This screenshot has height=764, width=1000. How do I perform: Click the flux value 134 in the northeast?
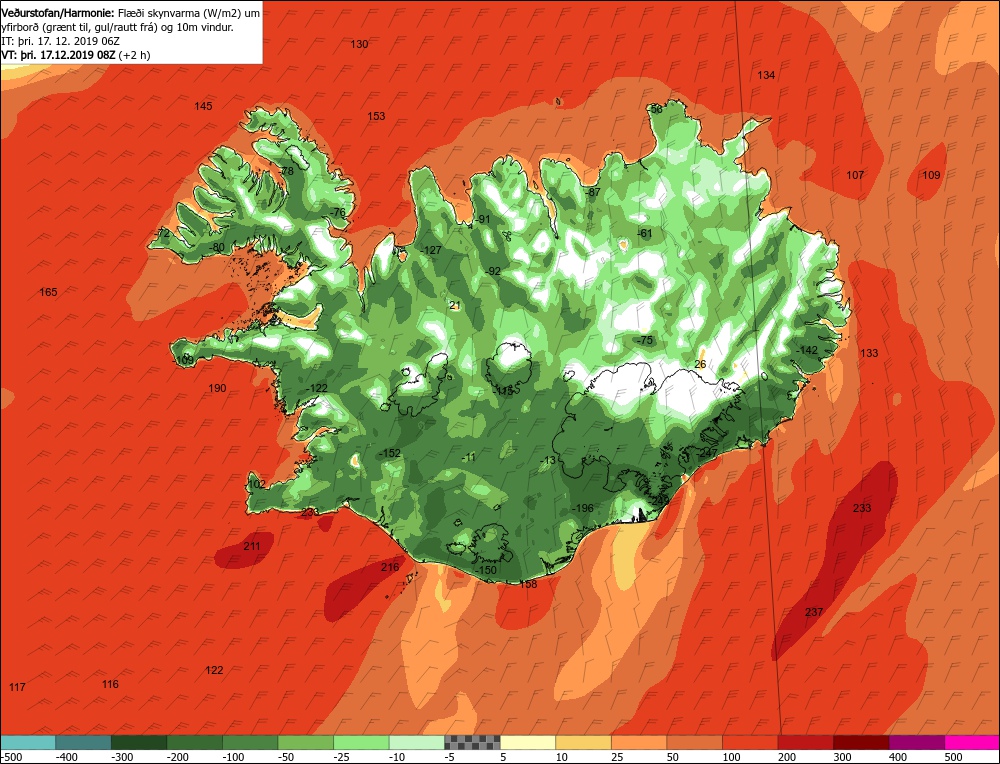tap(766, 75)
